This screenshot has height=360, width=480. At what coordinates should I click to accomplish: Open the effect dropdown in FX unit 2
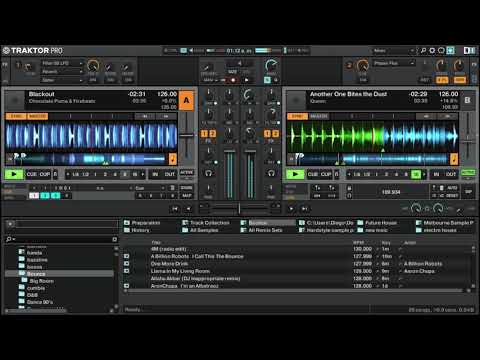click(x=394, y=63)
